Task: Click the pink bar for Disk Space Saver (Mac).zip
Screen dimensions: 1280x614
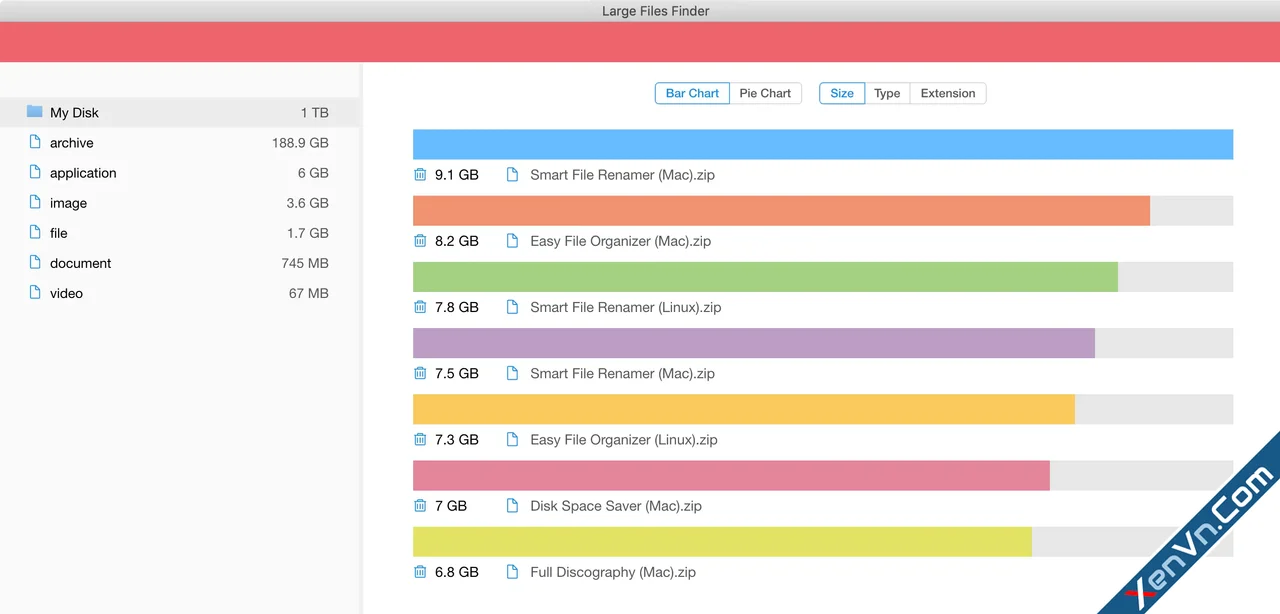Action: 731,475
